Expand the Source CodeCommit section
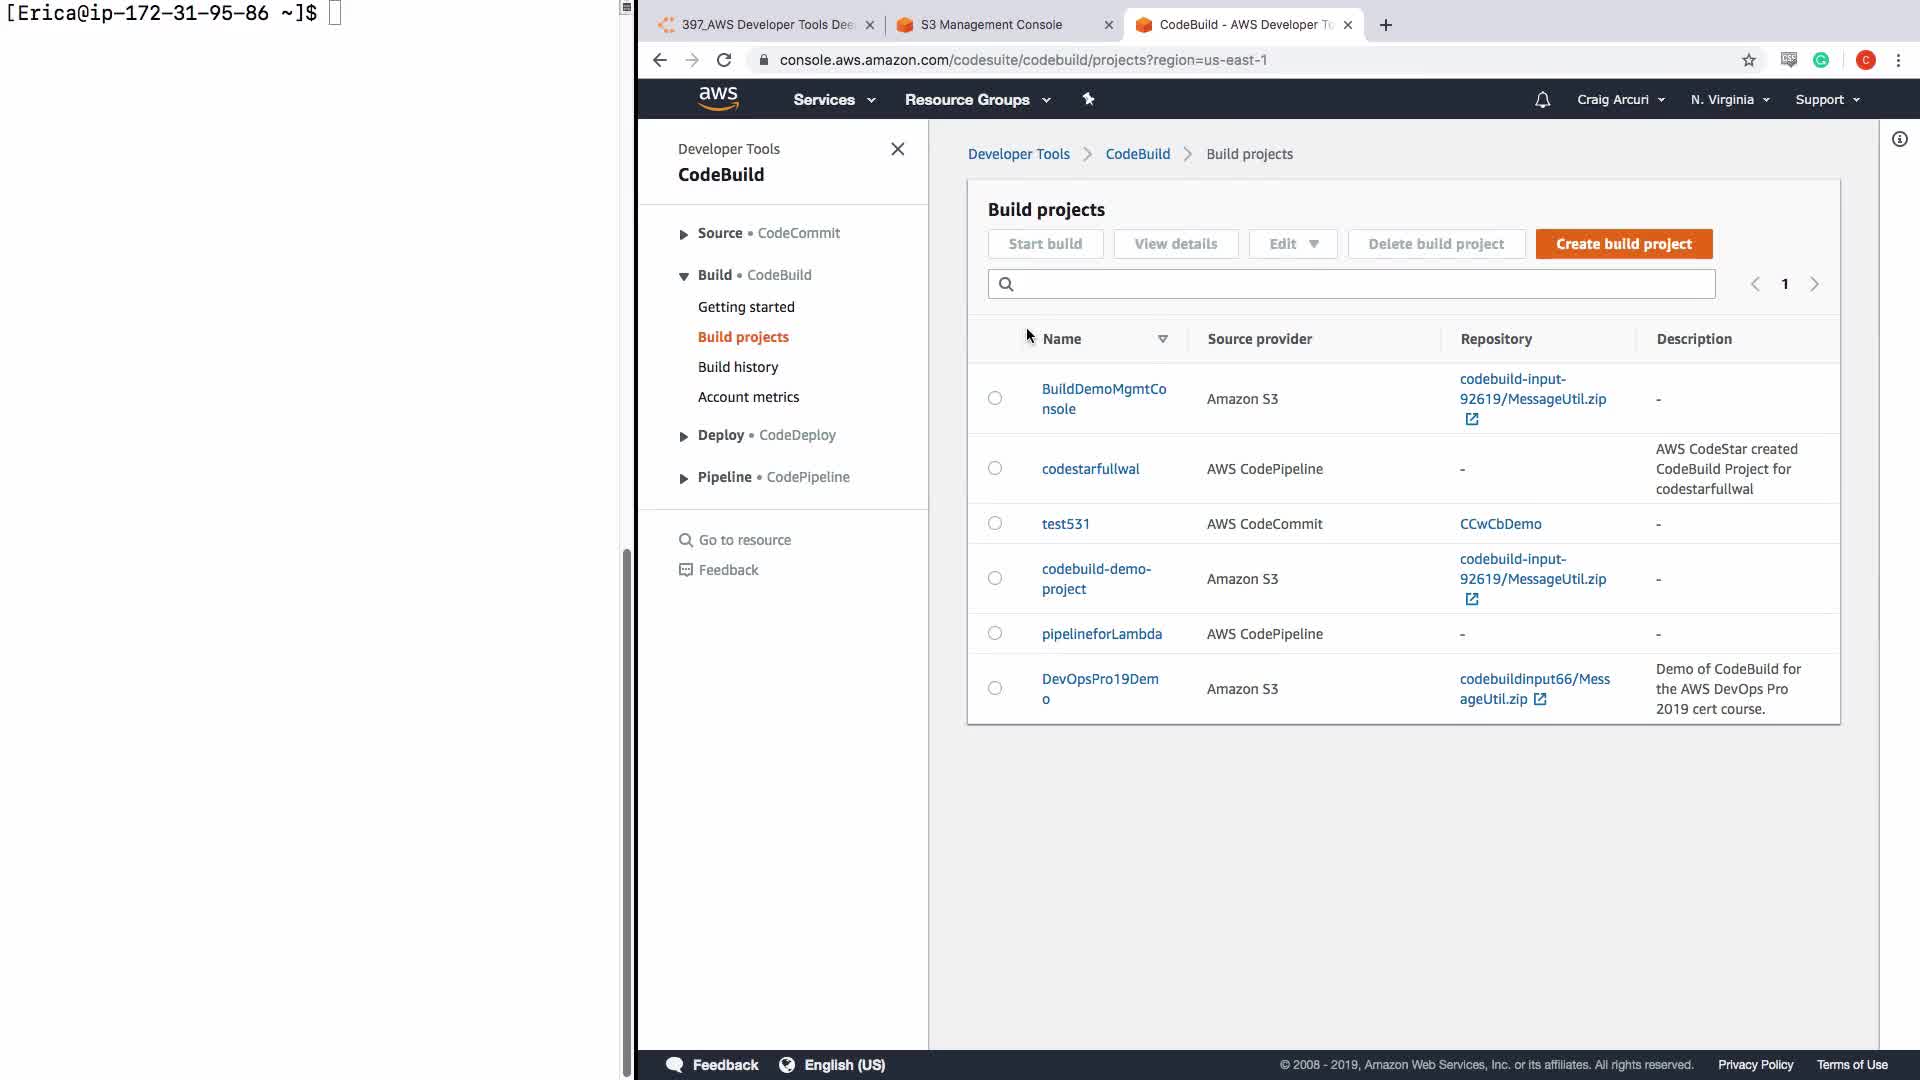 tap(684, 234)
